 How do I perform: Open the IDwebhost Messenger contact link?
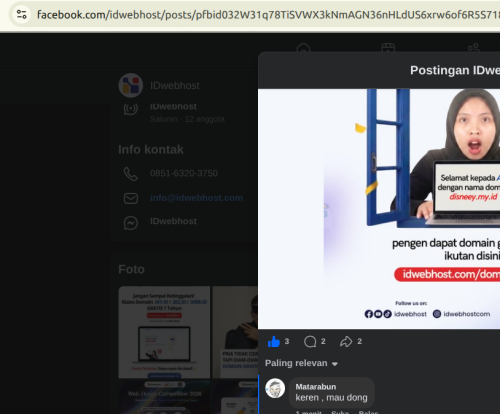(x=173, y=221)
